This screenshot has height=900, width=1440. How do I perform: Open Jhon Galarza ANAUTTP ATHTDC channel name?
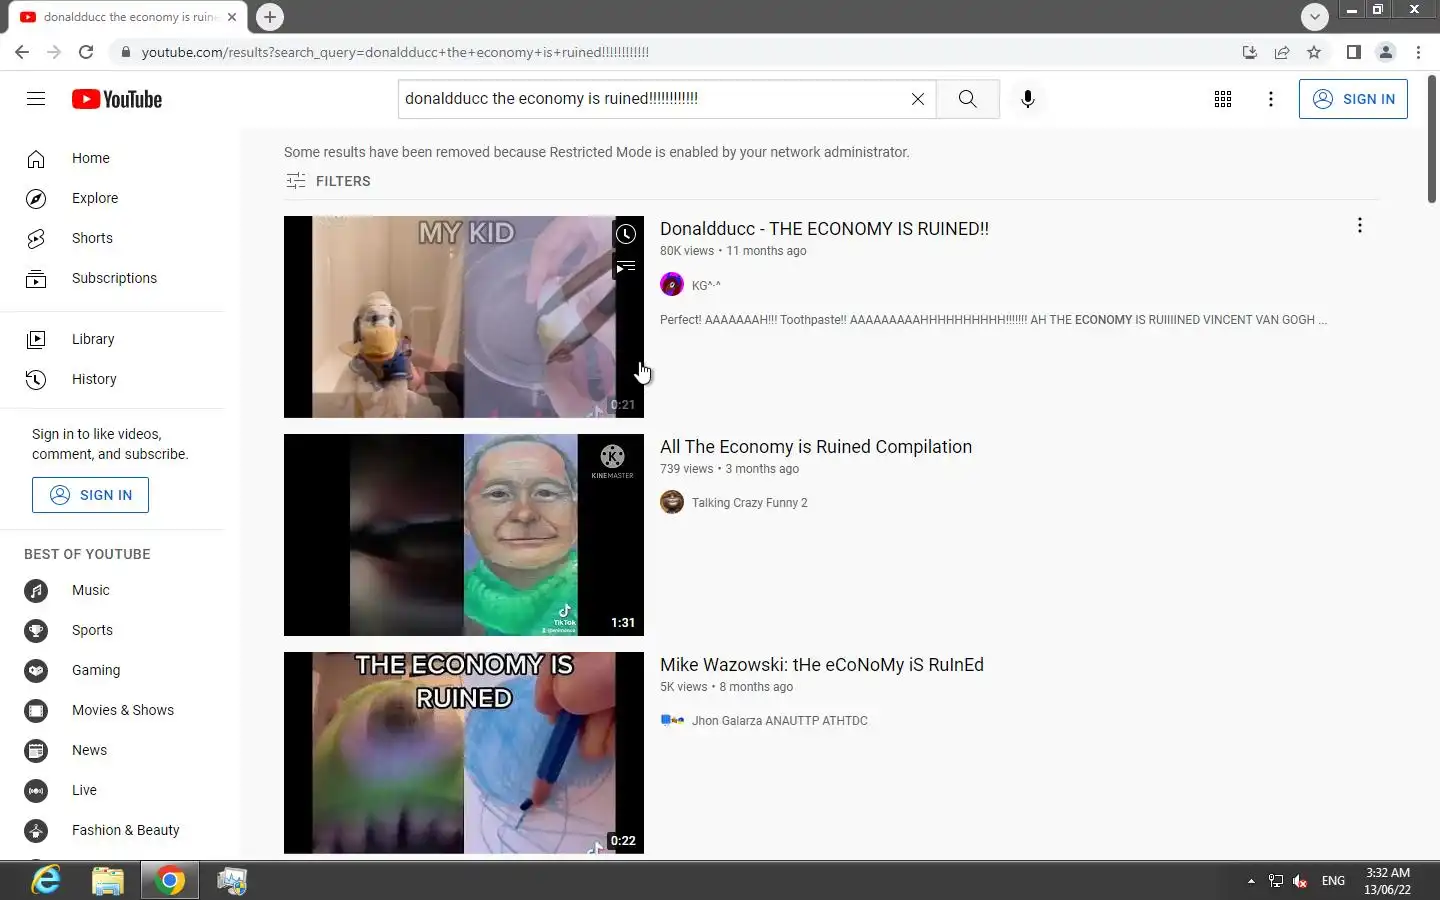pyautogui.click(x=780, y=721)
